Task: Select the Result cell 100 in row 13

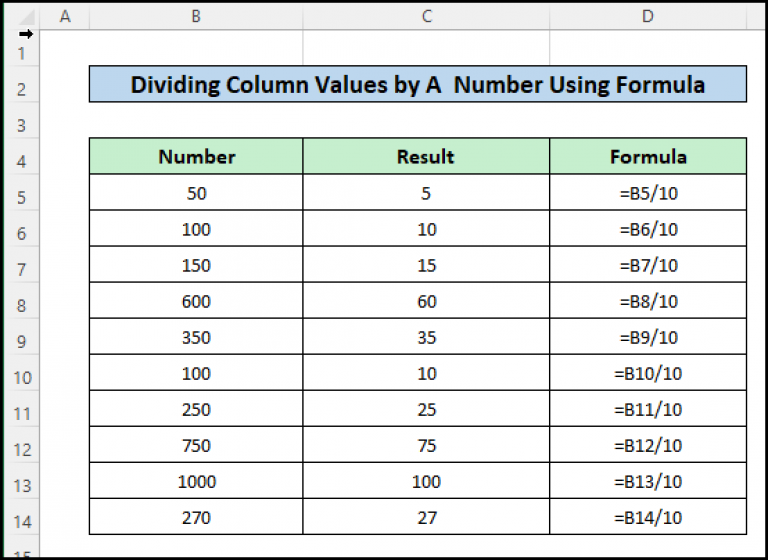Action: (x=426, y=481)
